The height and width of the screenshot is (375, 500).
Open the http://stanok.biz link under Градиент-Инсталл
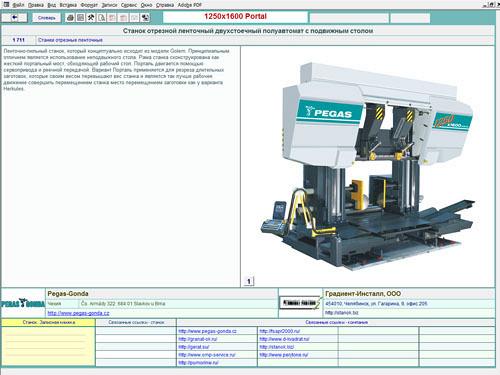tap(342, 313)
